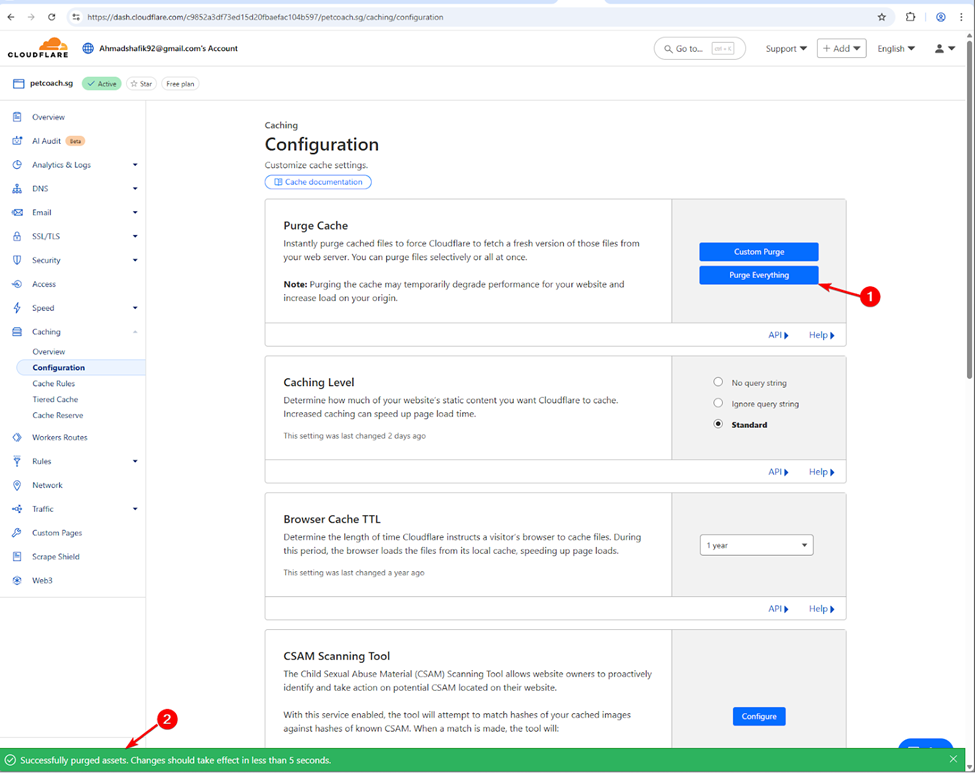Viewport: 975px width, 773px height.
Task: Open Cache Reserve menu item
Action: (58, 415)
